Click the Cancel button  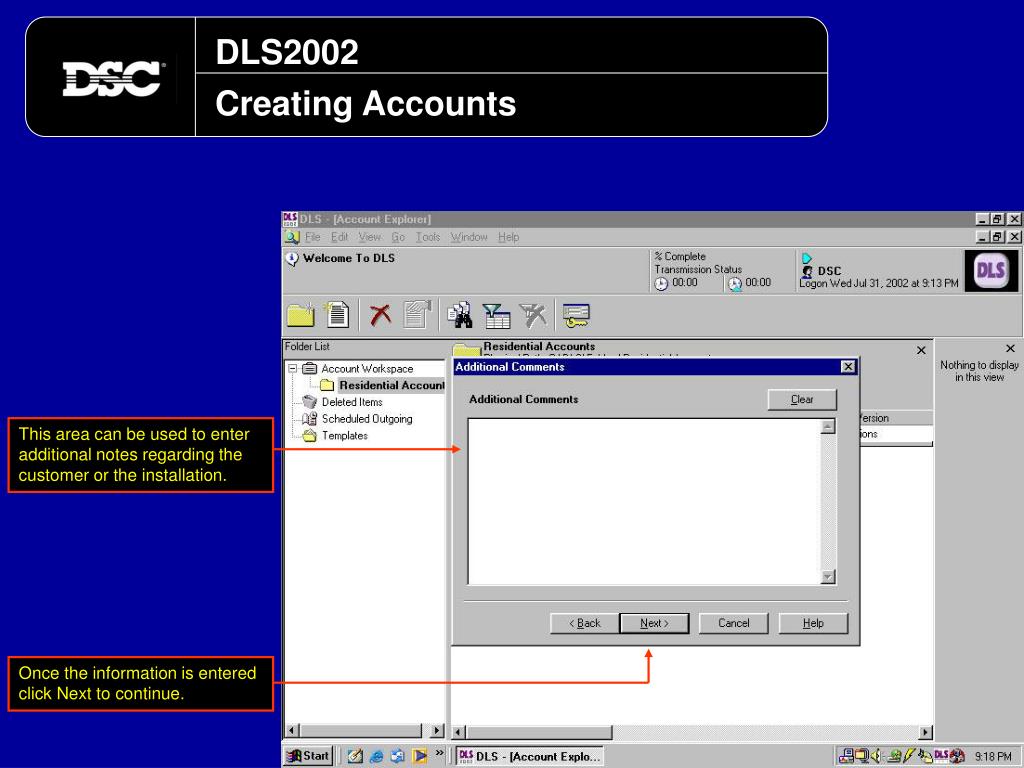(733, 623)
